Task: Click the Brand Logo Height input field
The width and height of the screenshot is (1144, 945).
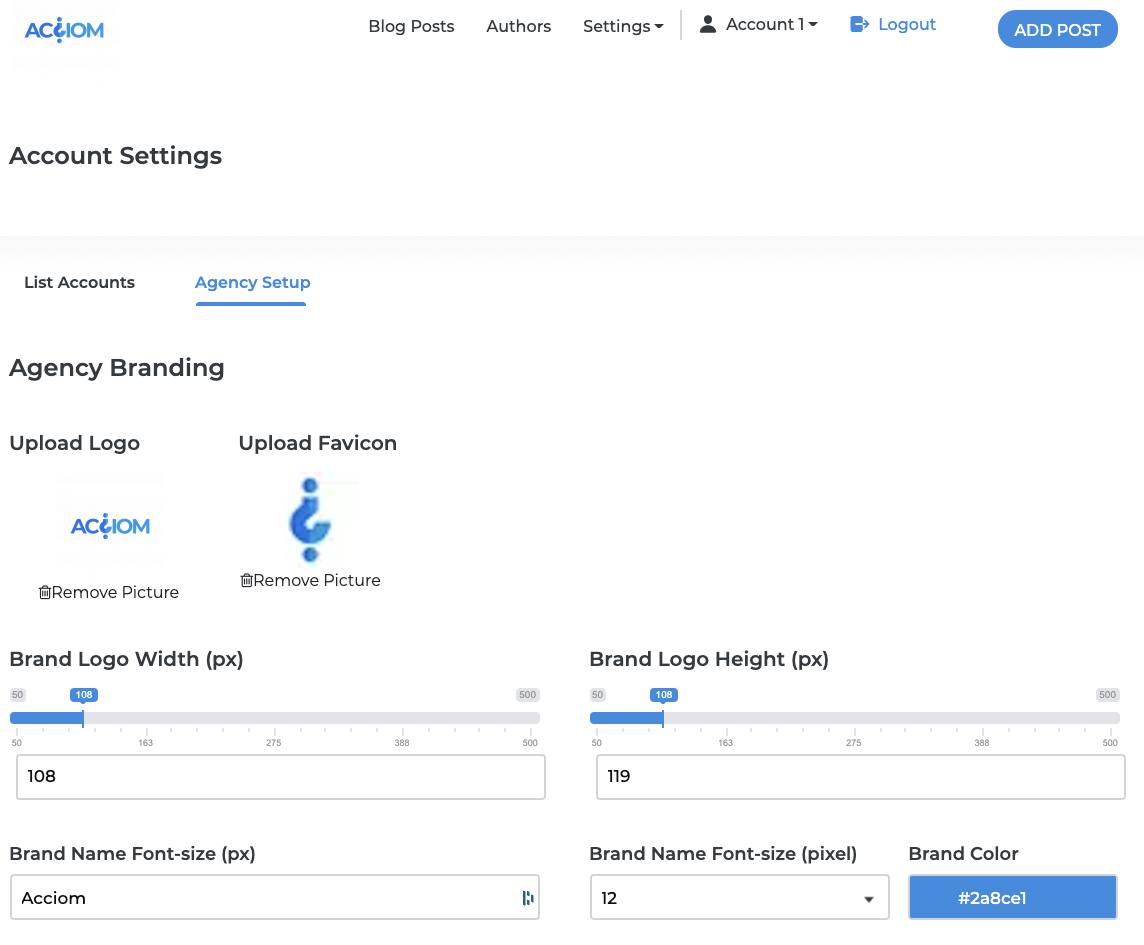Action: 860,777
